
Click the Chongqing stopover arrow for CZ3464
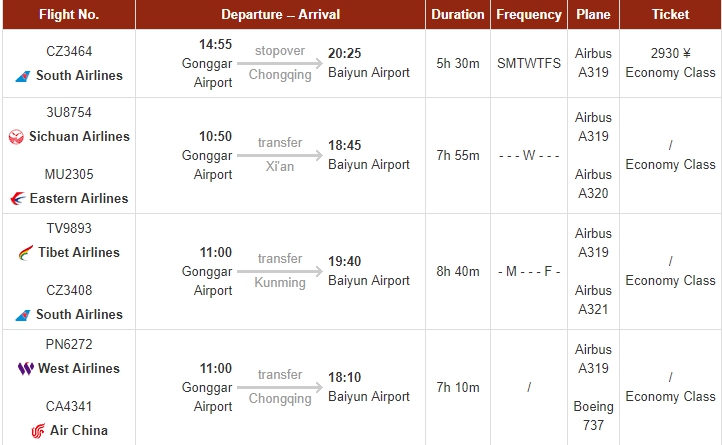pyautogui.click(x=280, y=64)
